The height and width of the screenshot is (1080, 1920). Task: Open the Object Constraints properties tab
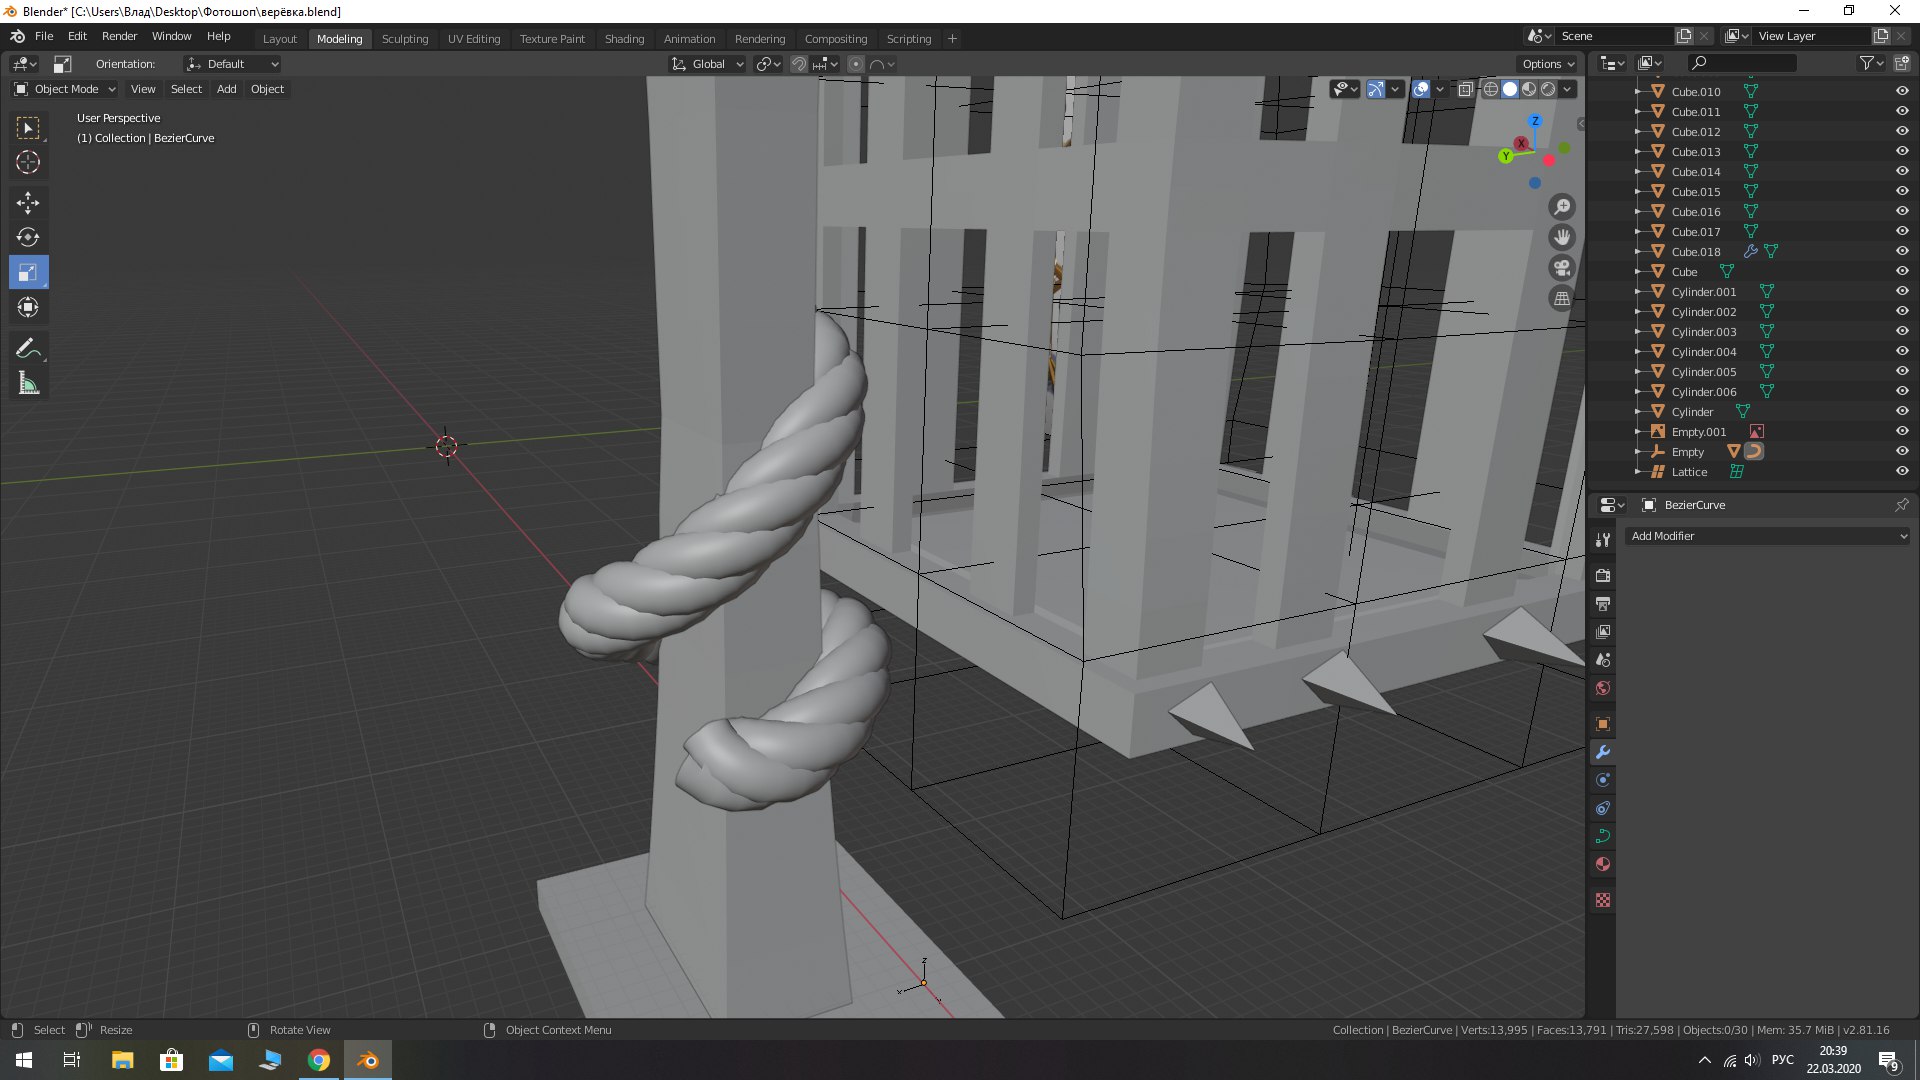coord(1603,808)
